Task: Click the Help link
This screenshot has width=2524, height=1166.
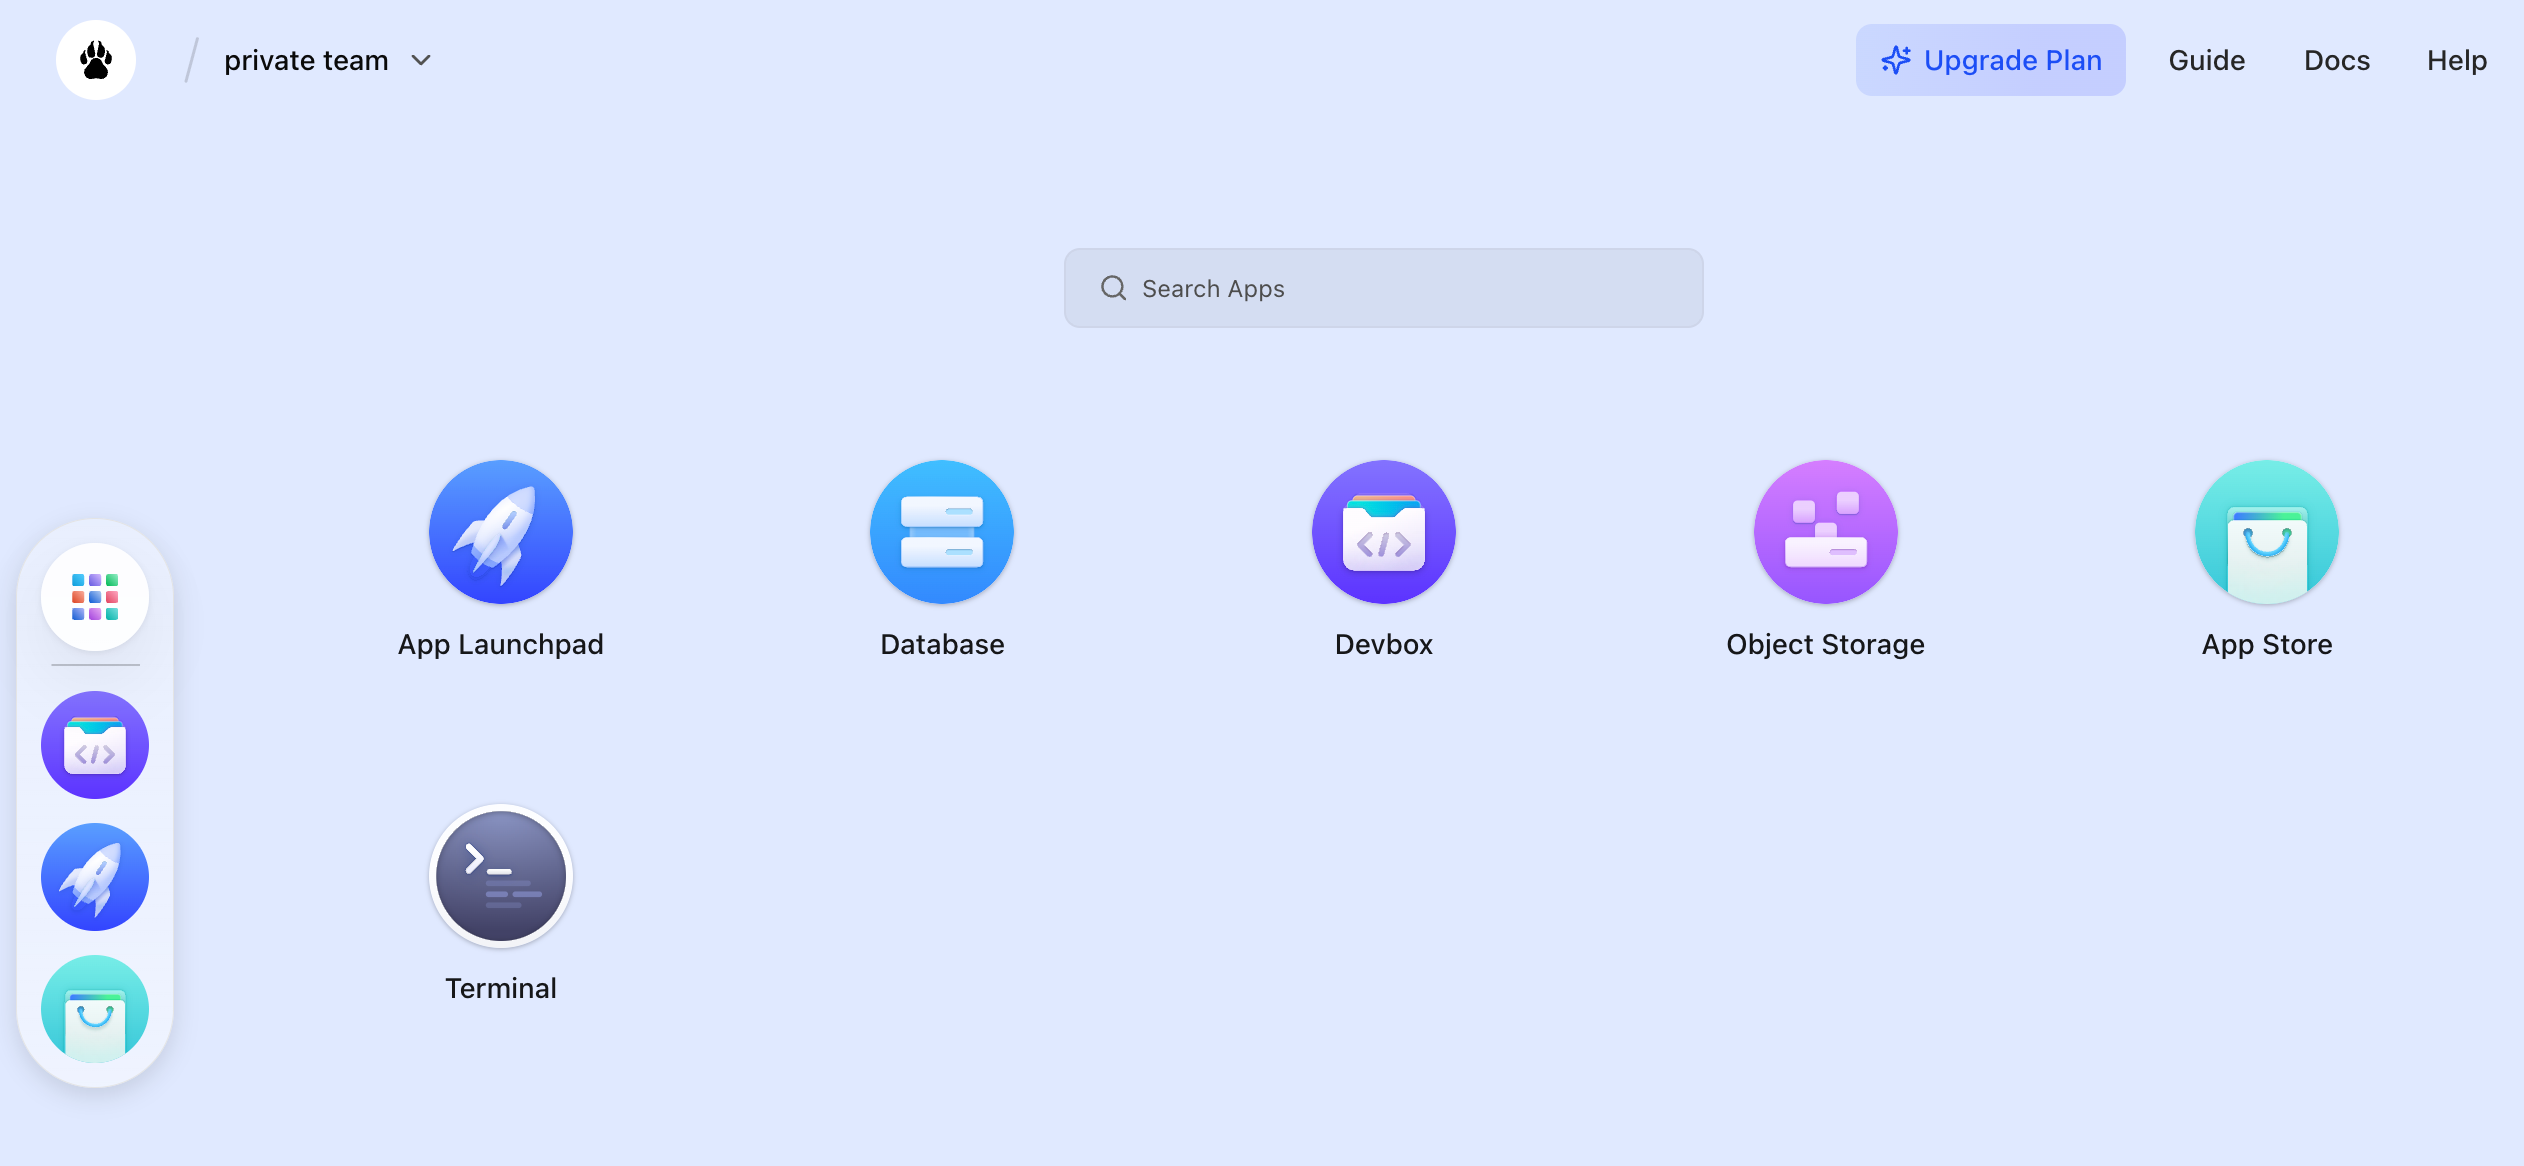Action: tap(2456, 60)
